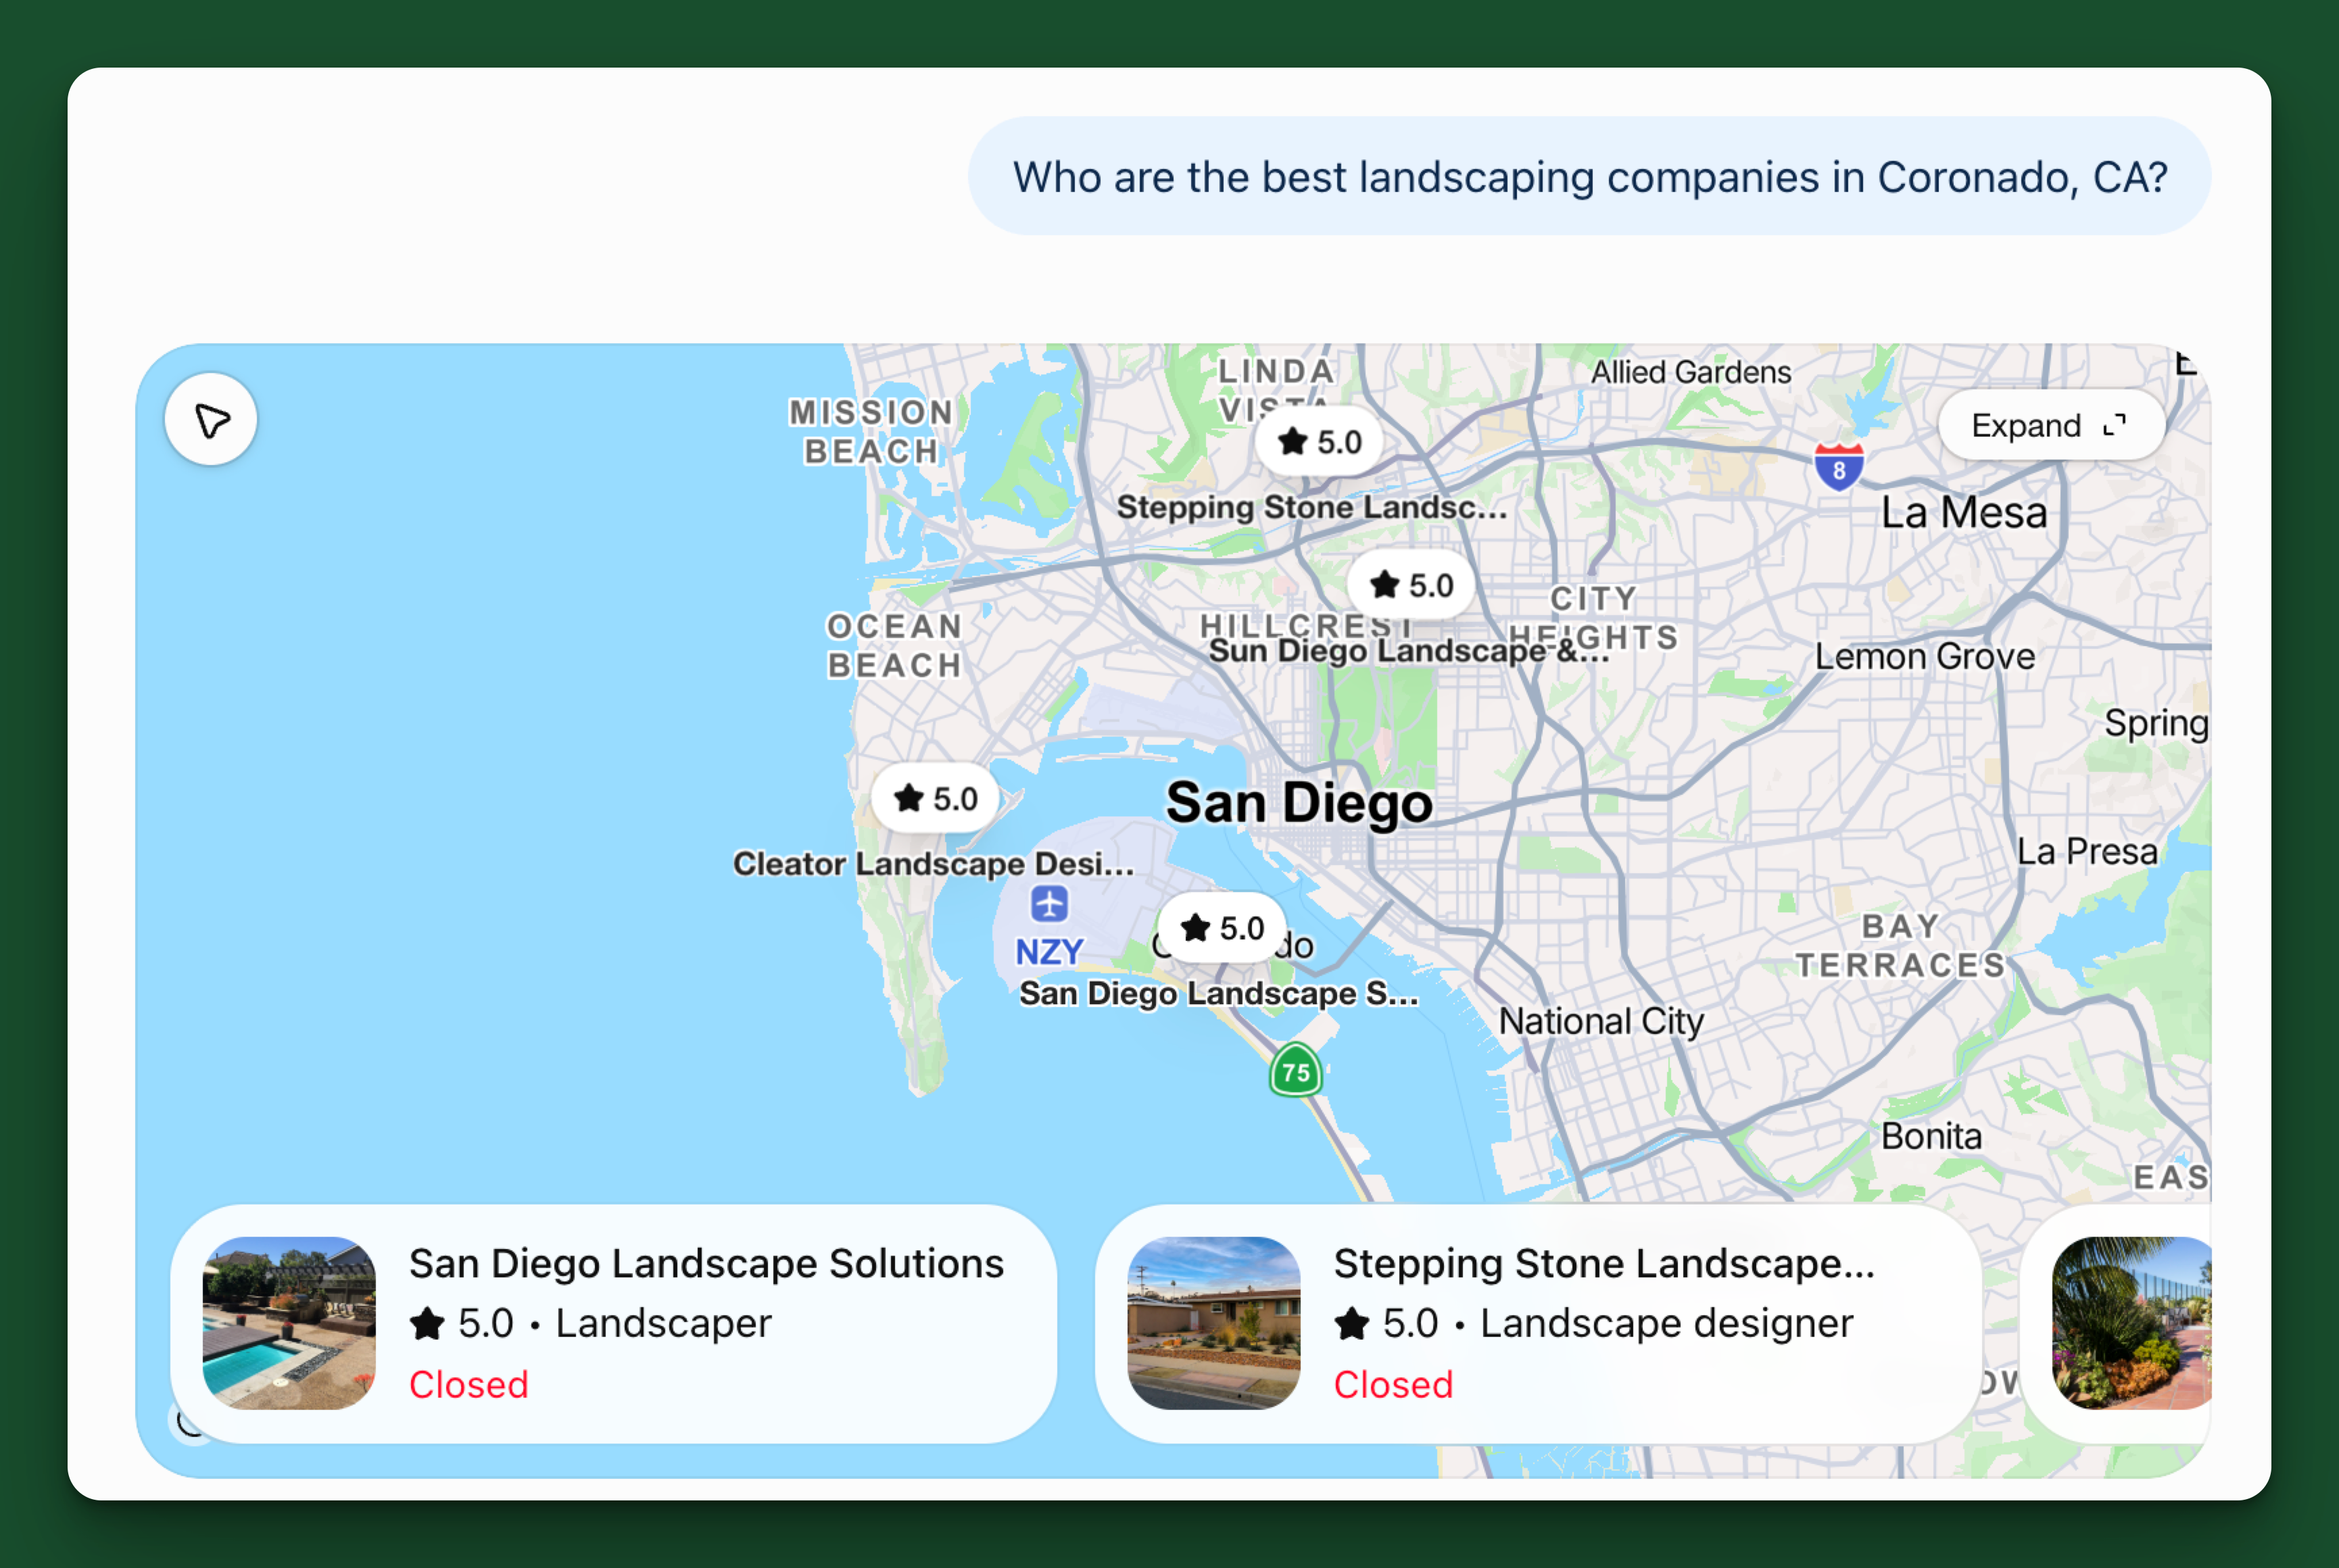The width and height of the screenshot is (2339, 1568).
Task: Expand the map view
Action: tap(2050, 426)
